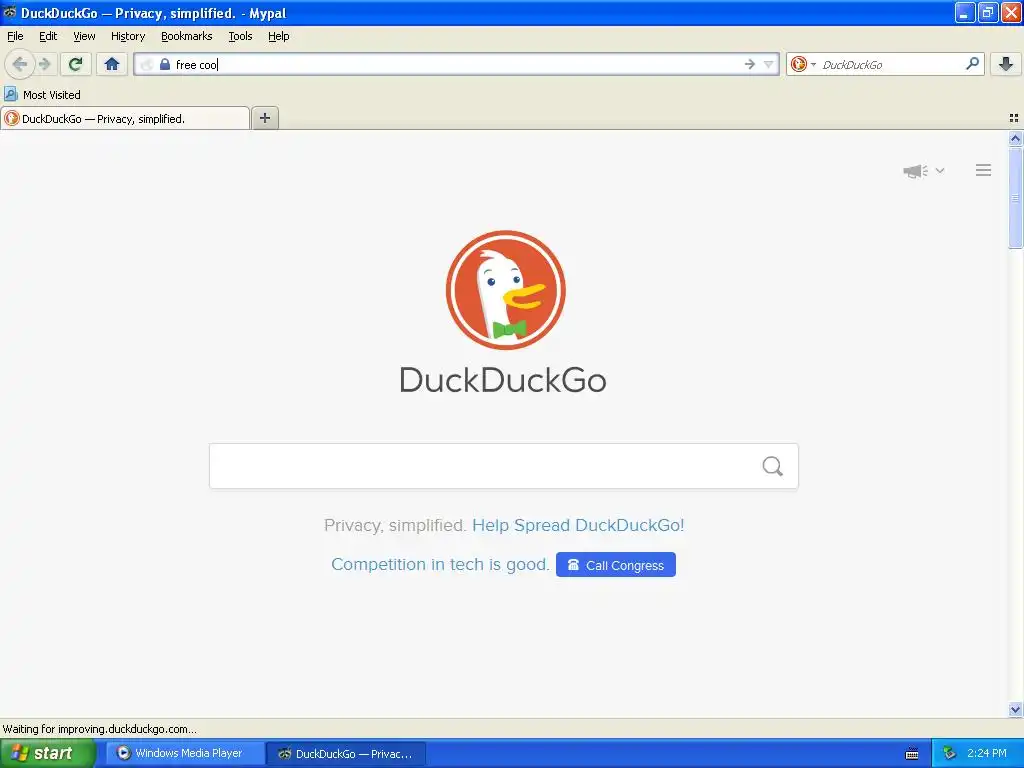
Task: Open the search engine selector dropdown
Action: [x=804, y=64]
